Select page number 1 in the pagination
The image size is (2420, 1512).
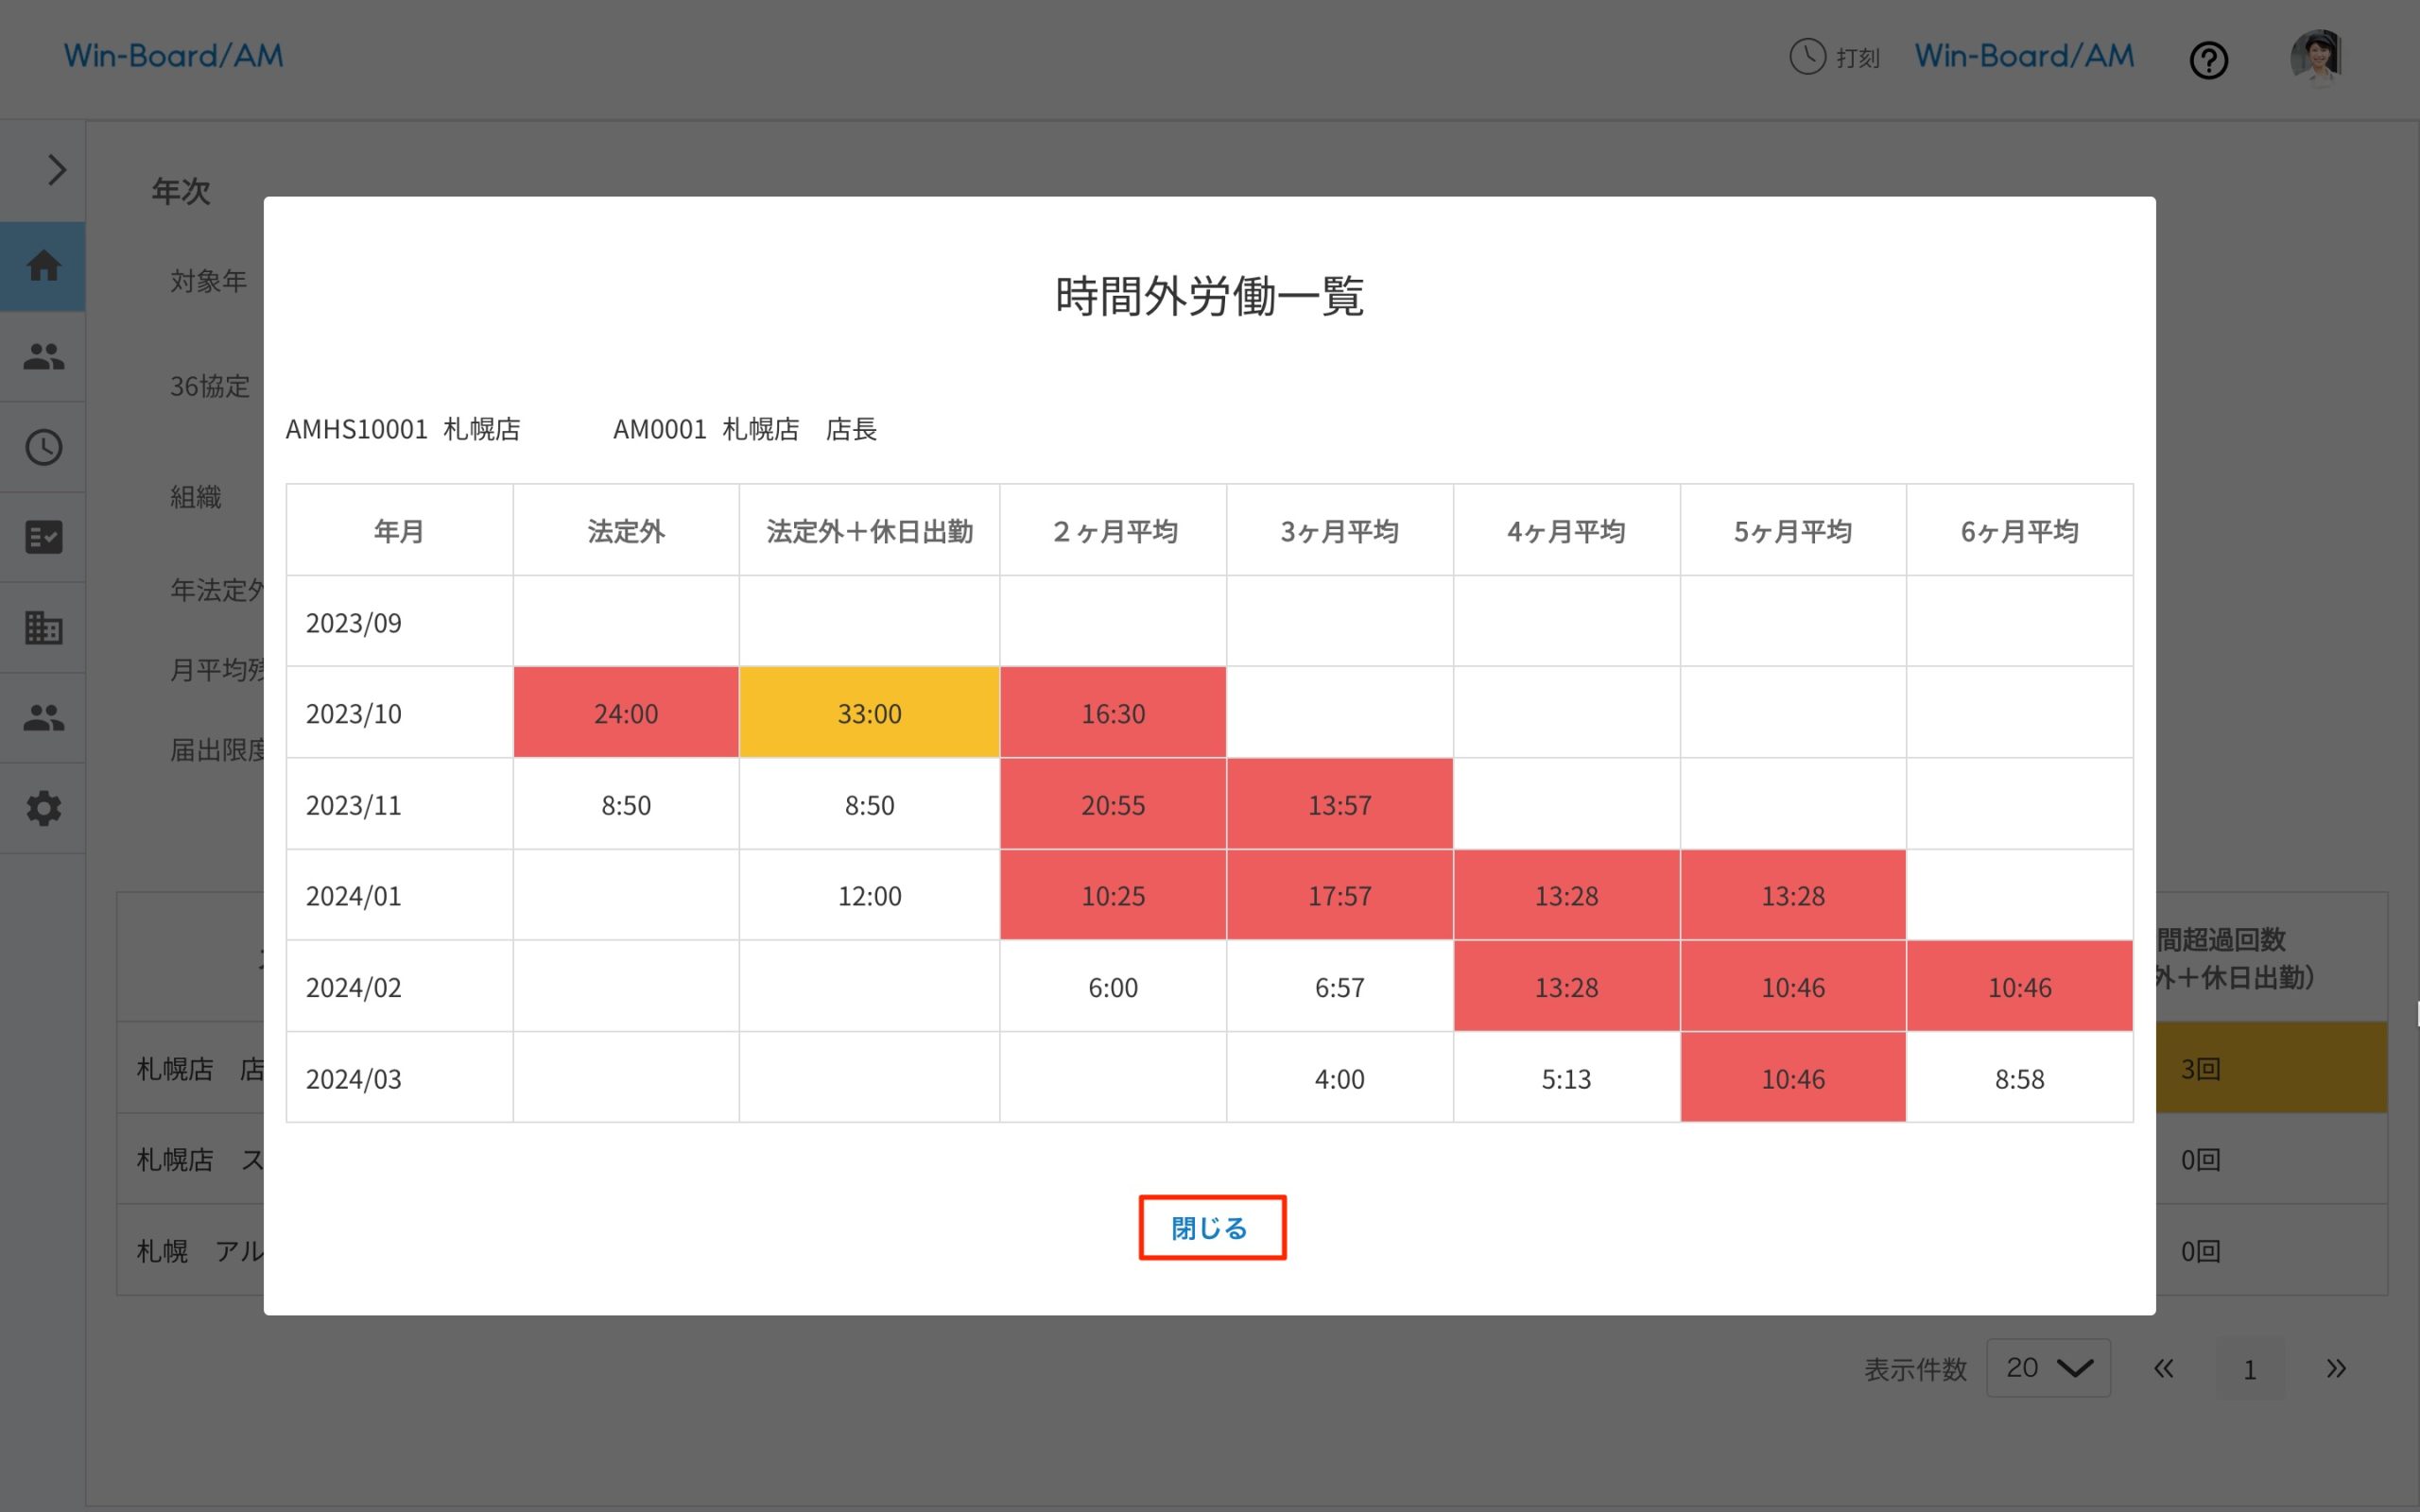(x=2251, y=1369)
